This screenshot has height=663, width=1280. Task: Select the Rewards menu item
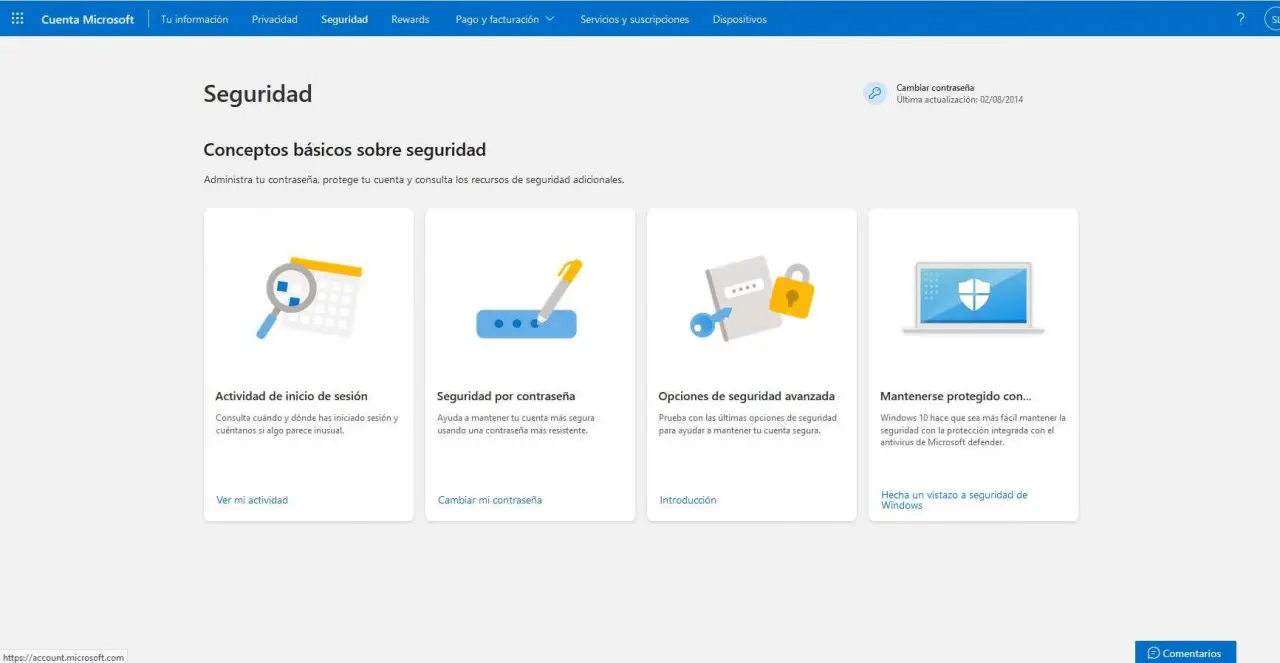pyautogui.click(x=410, y=19)
